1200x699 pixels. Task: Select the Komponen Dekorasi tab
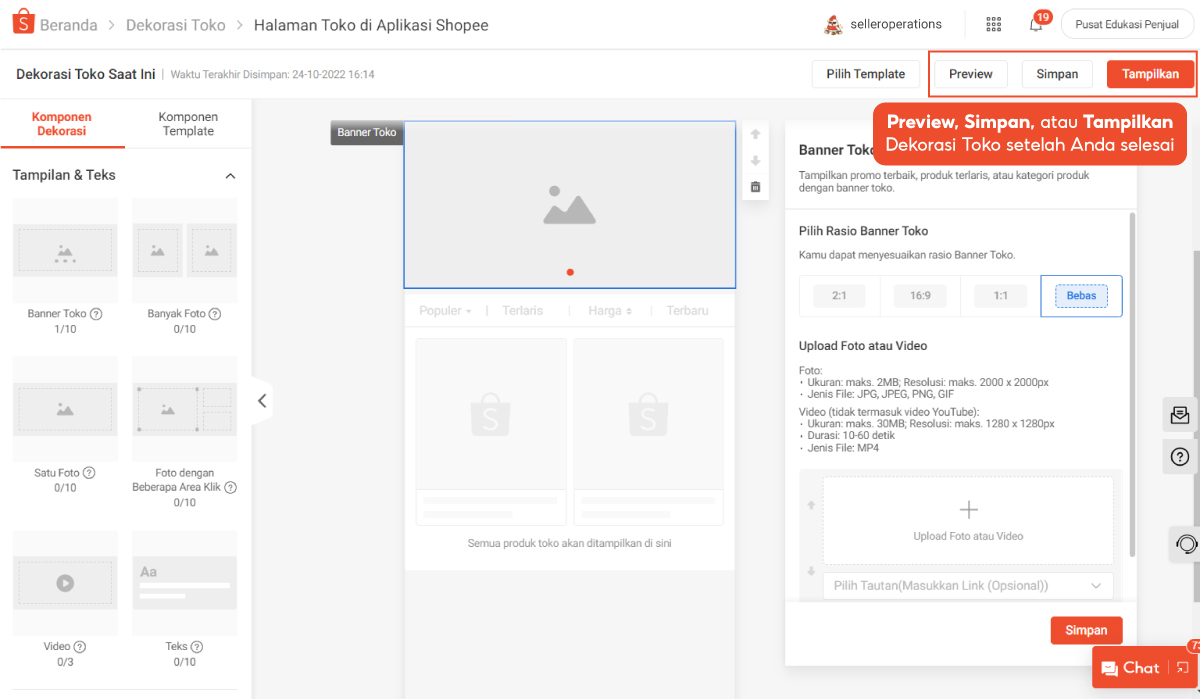pyautogui.click(x=62, y=124)
